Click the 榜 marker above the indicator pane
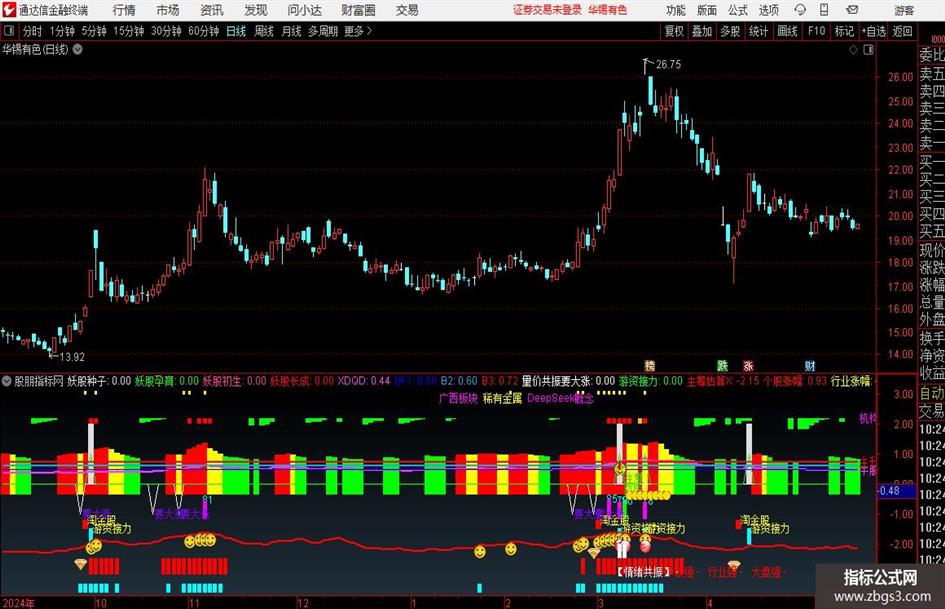945x609 pixels. [x=650, y=366]
